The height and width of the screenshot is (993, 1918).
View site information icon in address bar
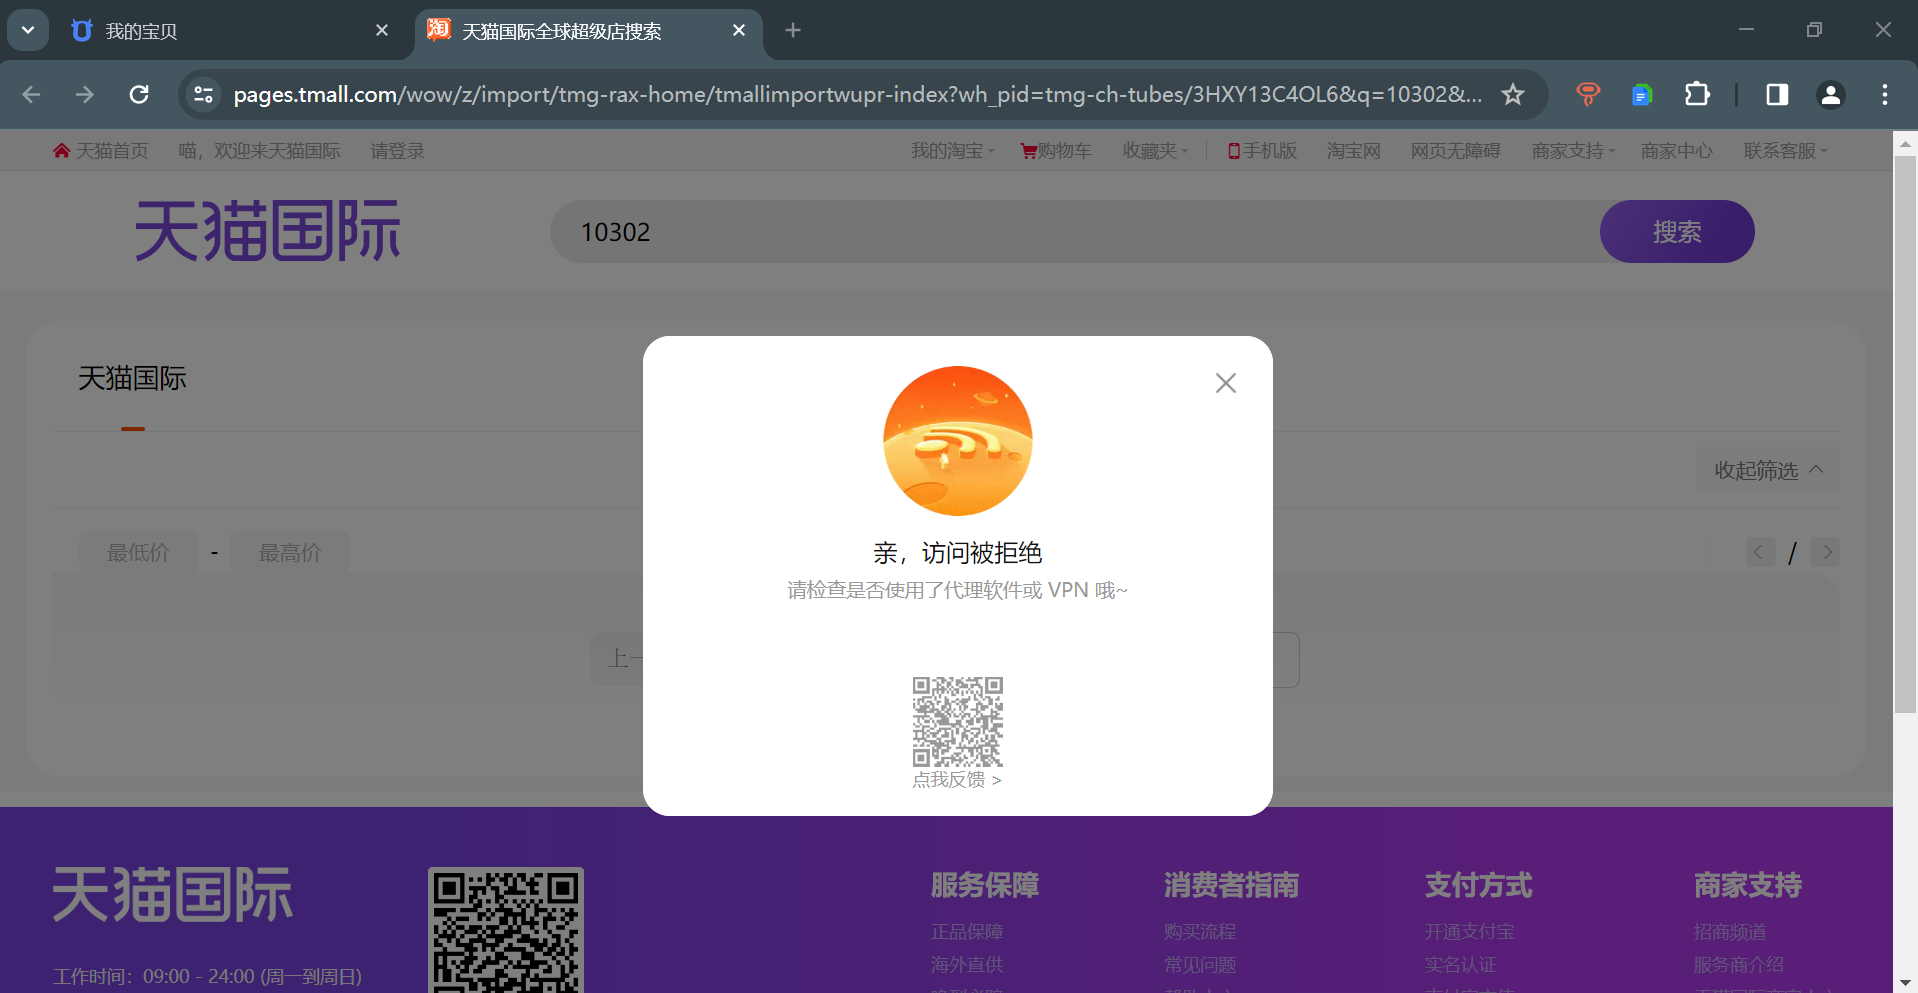(203, 94)
